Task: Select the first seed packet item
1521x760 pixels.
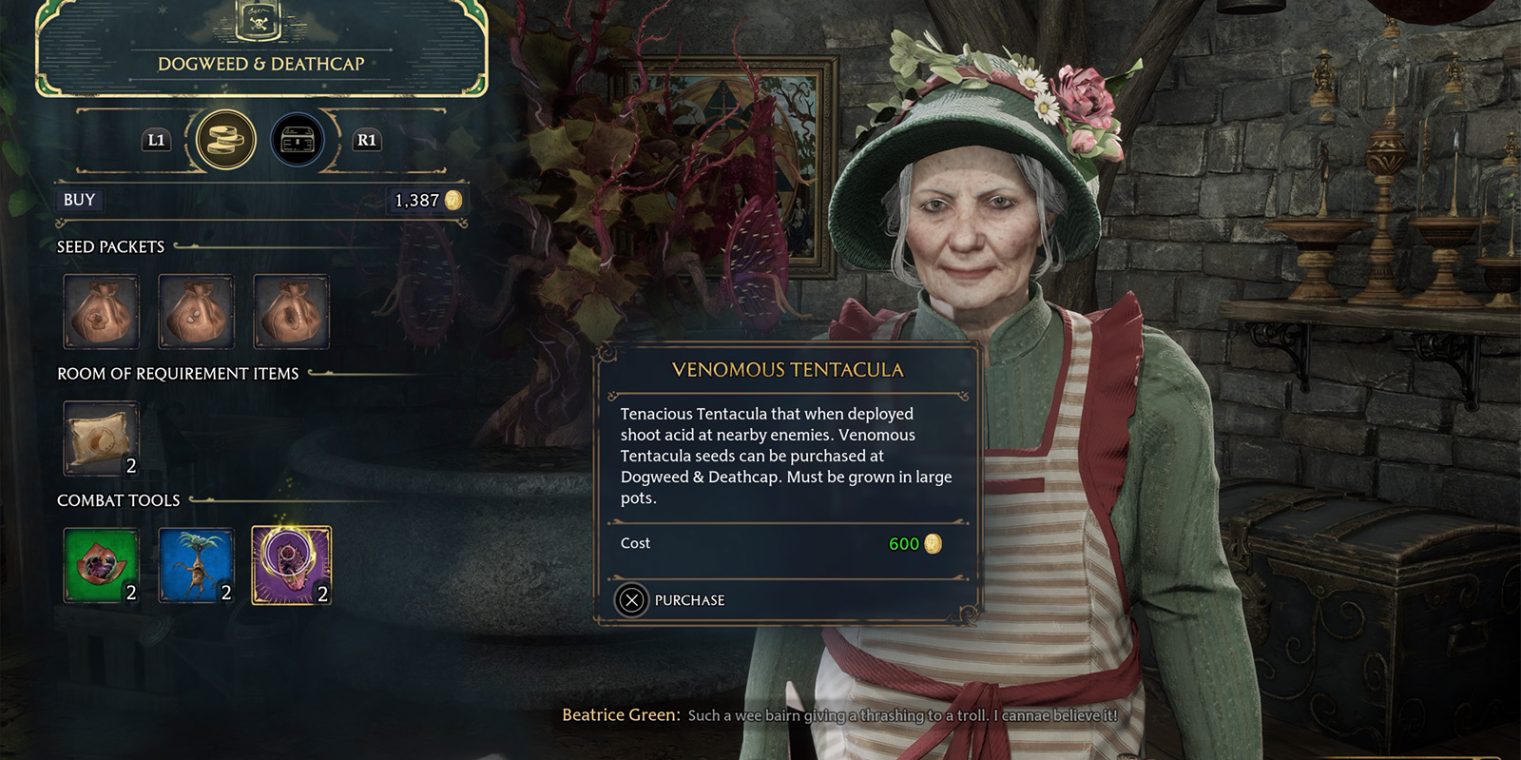Action: coord(101,311)
